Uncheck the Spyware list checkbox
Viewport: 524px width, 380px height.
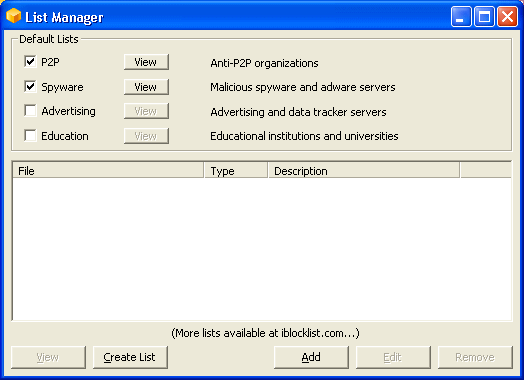[30, 87]
